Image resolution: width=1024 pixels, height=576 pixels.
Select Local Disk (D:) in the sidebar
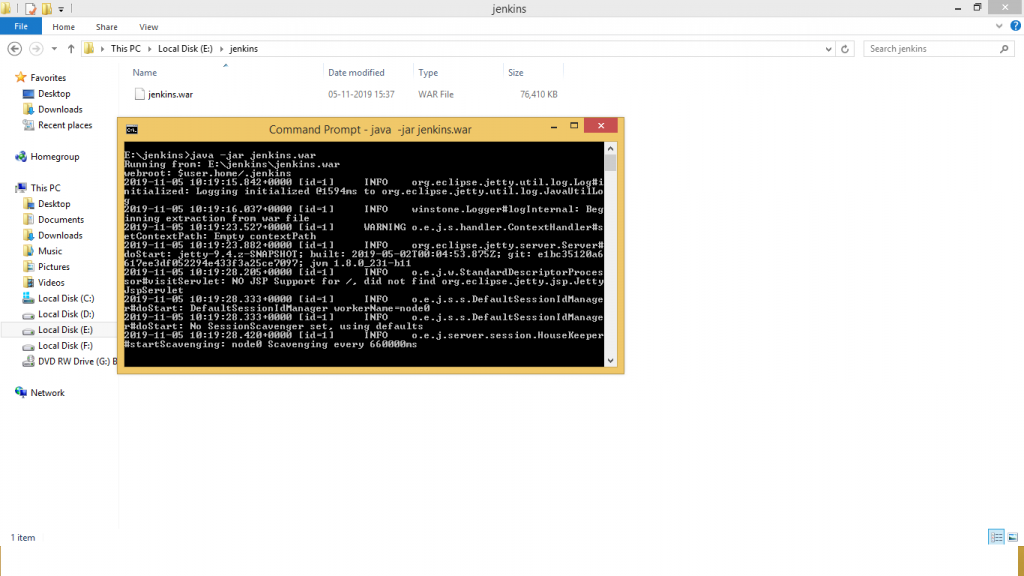(67, 313)
